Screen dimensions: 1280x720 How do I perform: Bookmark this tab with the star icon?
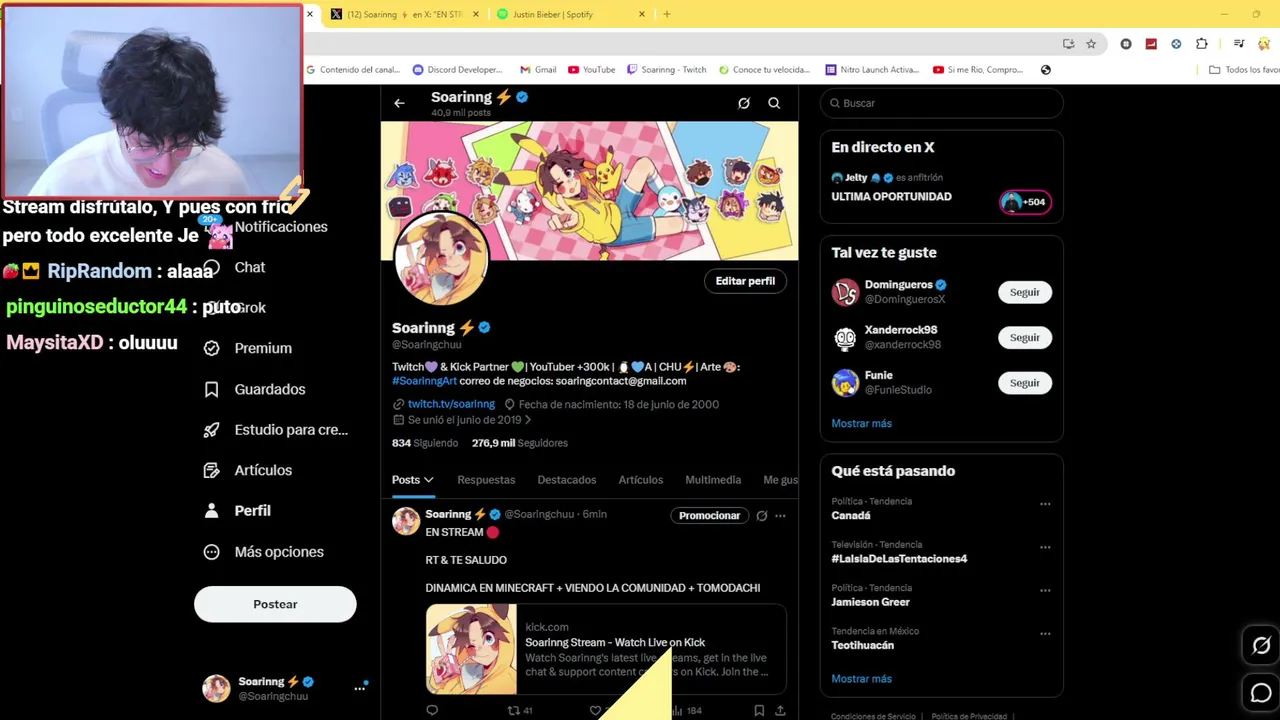coord(1091,44)
